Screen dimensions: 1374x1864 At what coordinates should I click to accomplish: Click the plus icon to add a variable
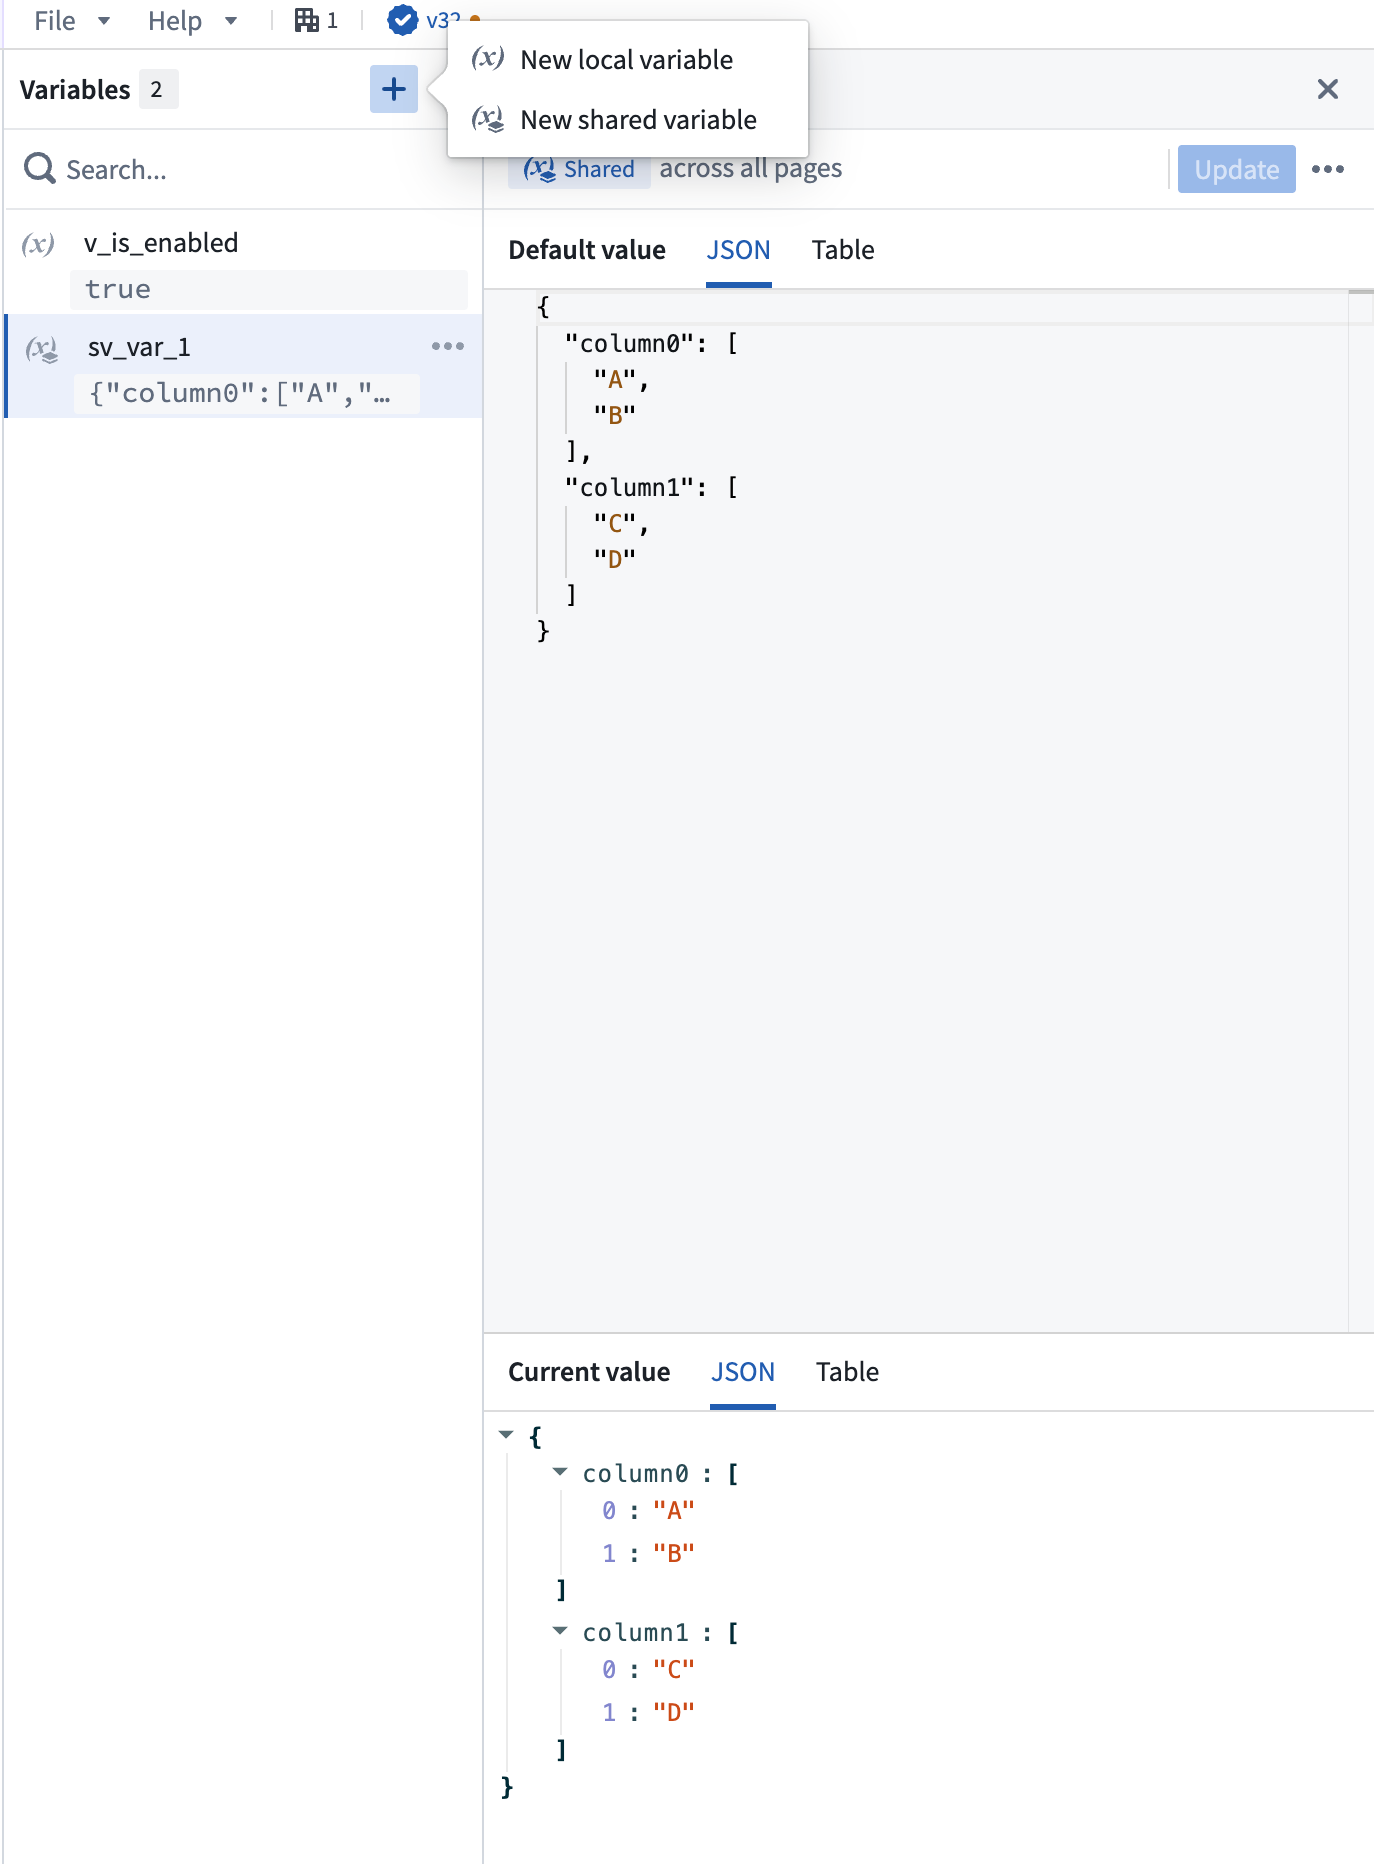394,89
